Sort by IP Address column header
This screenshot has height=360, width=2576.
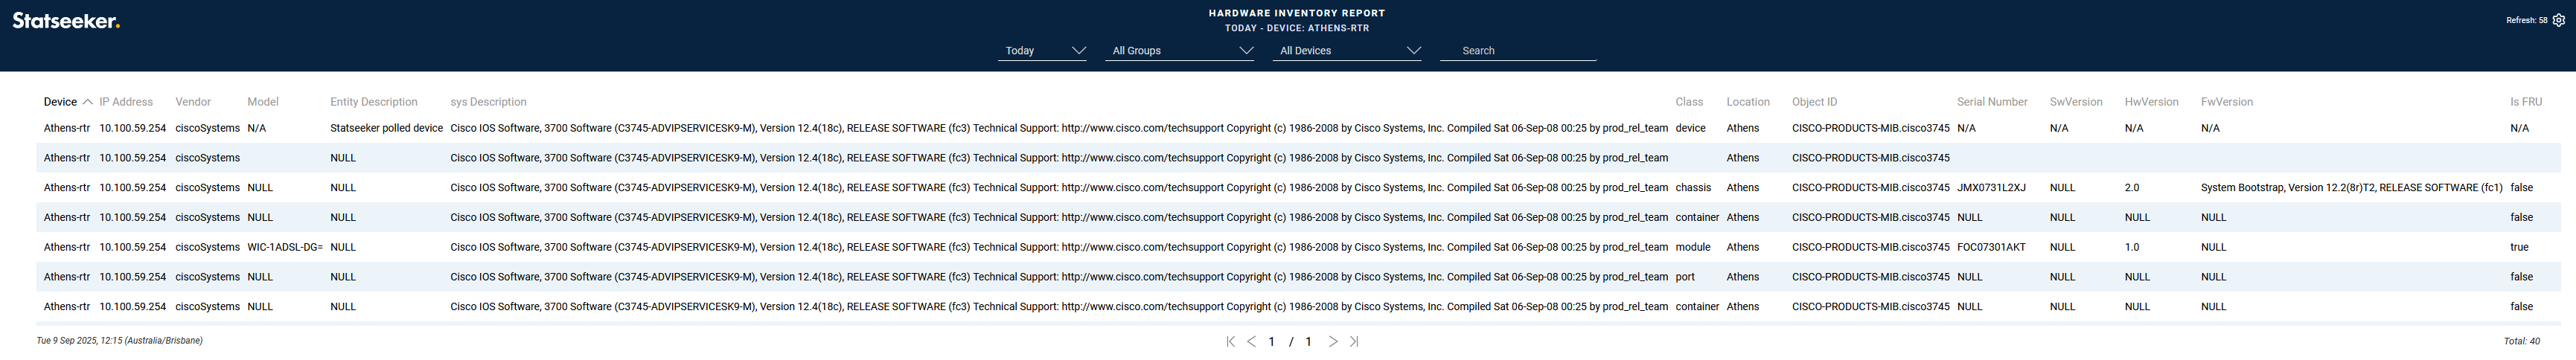pos(126,102)
